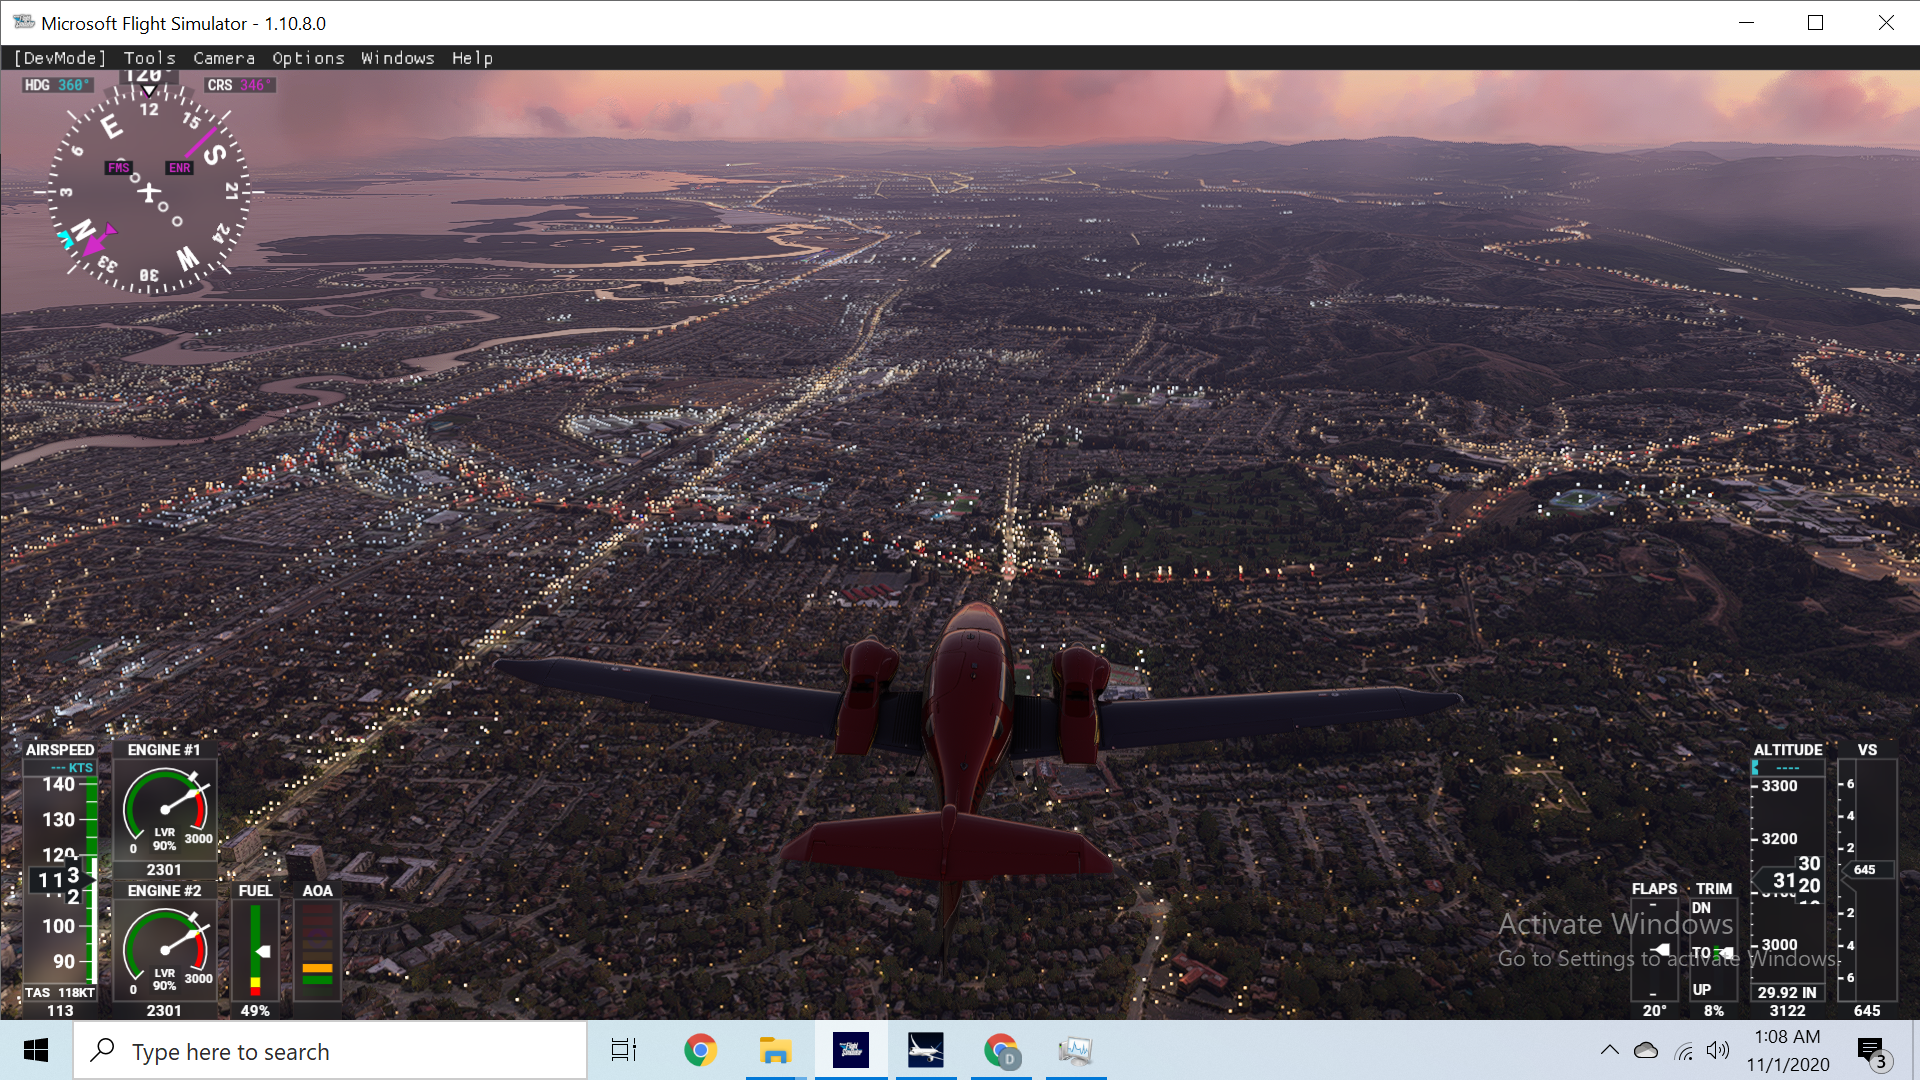The image size is (1920, 1080).
Task: Click the OneDrive cloud tray icon
Action: (1646, 1050)
